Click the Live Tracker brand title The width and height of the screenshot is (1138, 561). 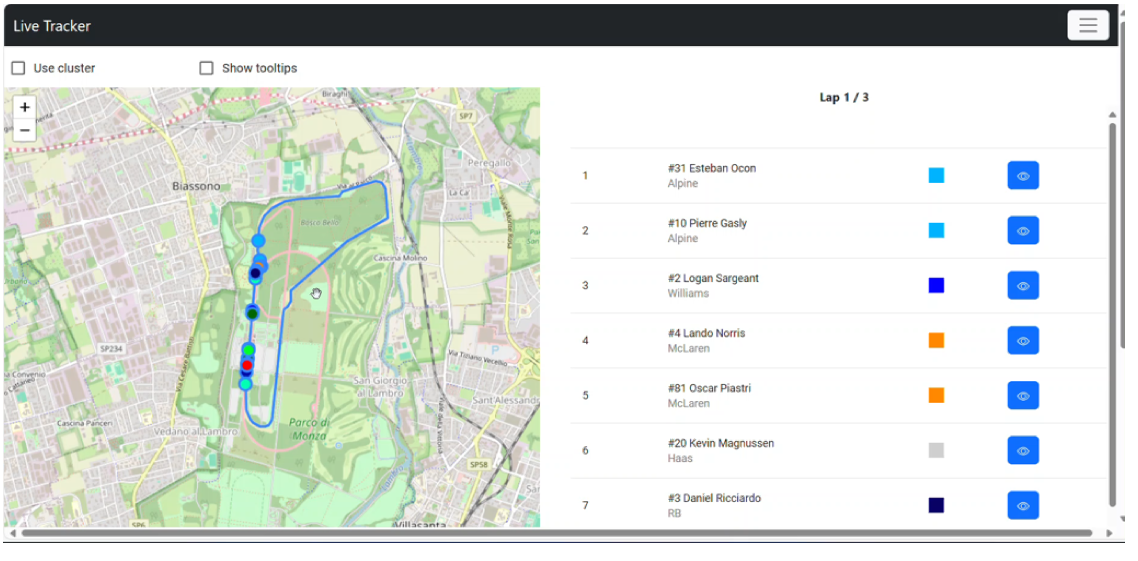tap(52, 26)
